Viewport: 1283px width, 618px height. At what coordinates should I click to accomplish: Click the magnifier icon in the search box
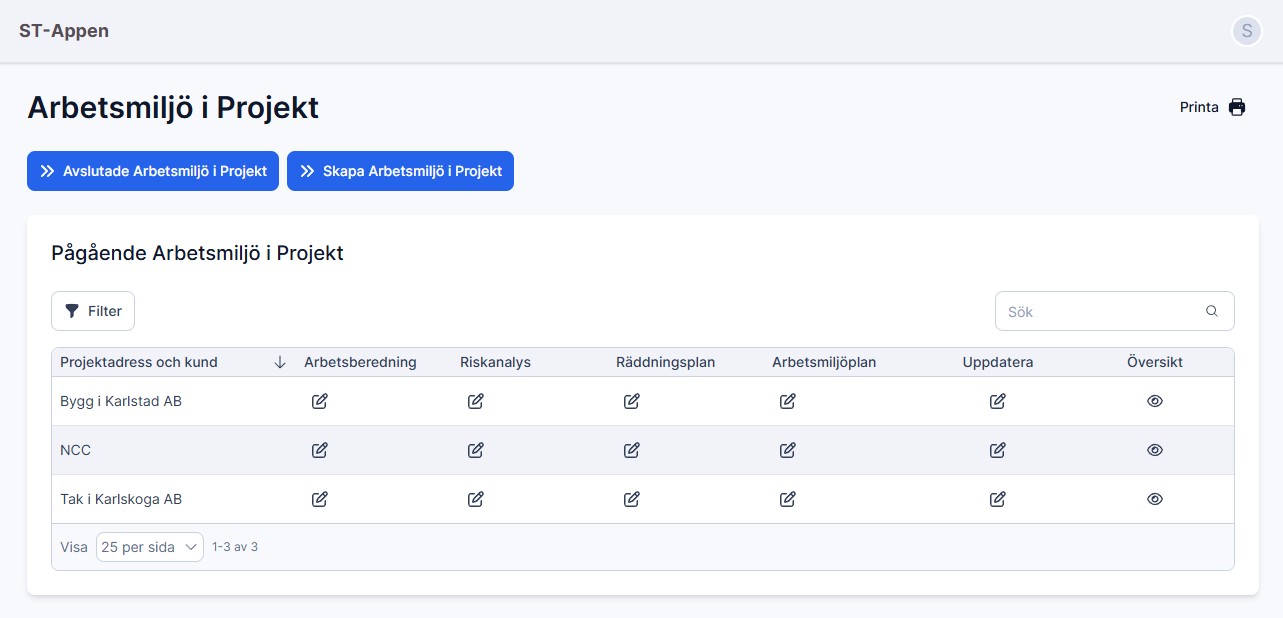[1212, 311]
